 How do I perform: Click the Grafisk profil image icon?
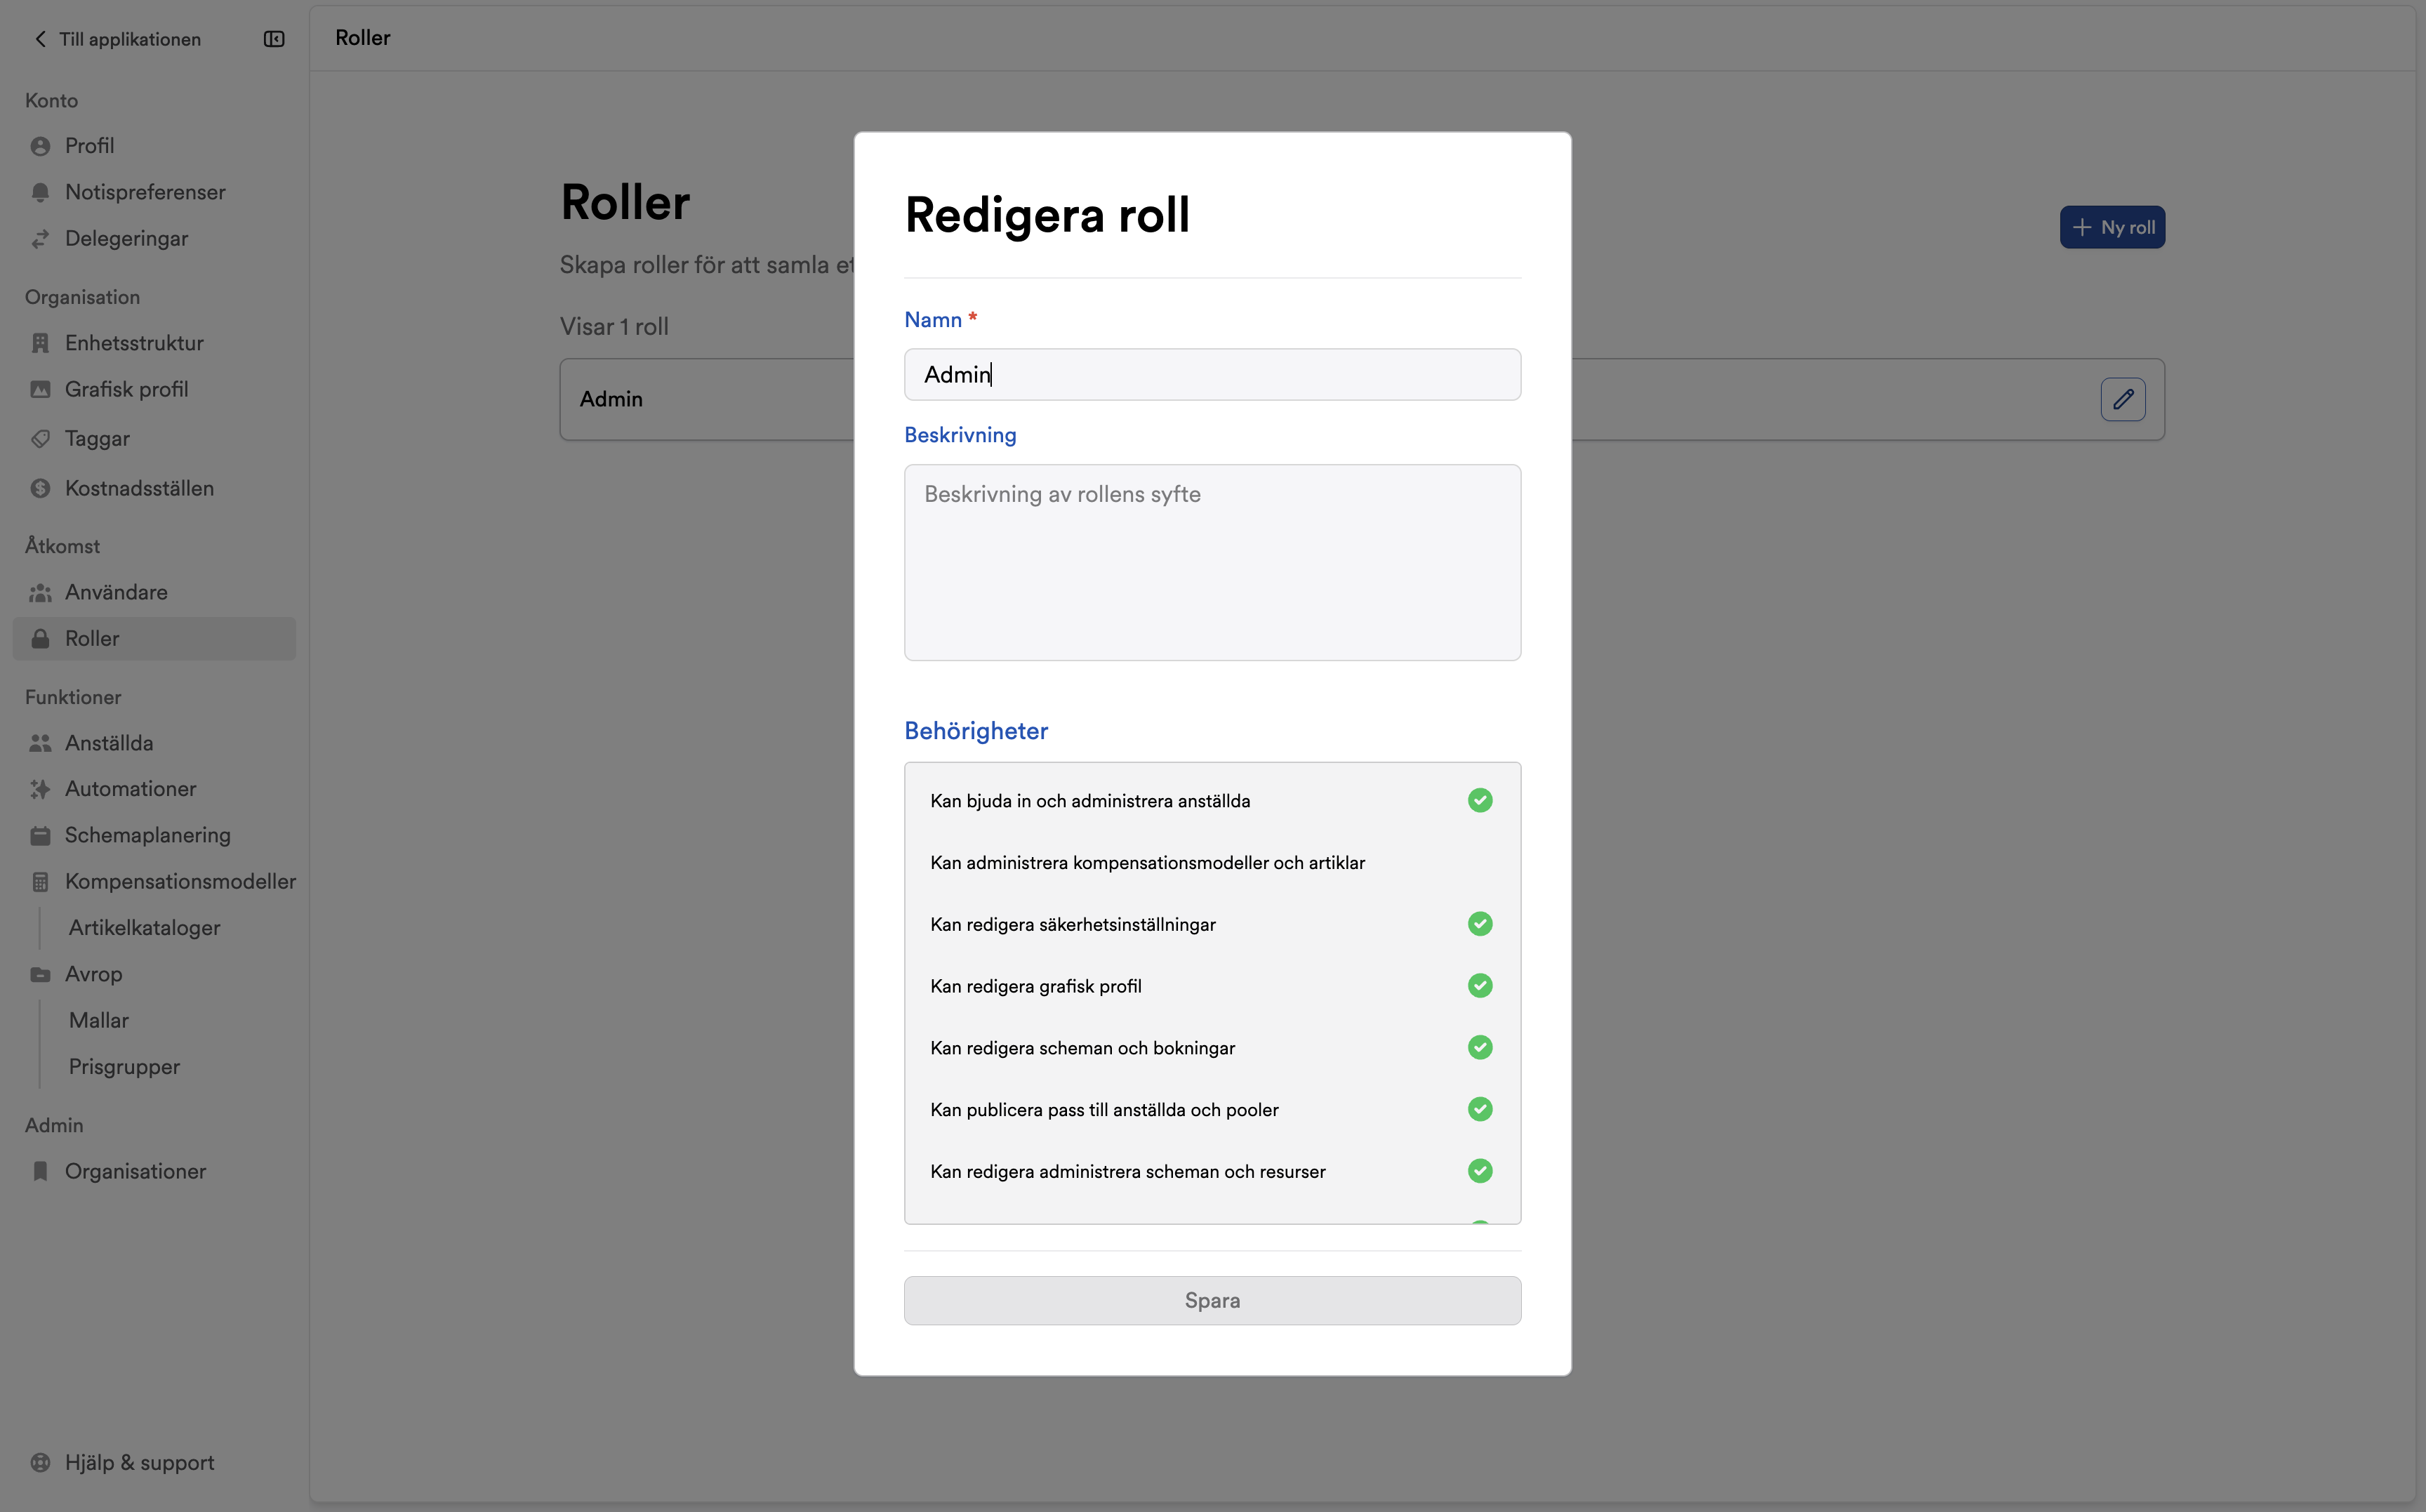[40, 389]
